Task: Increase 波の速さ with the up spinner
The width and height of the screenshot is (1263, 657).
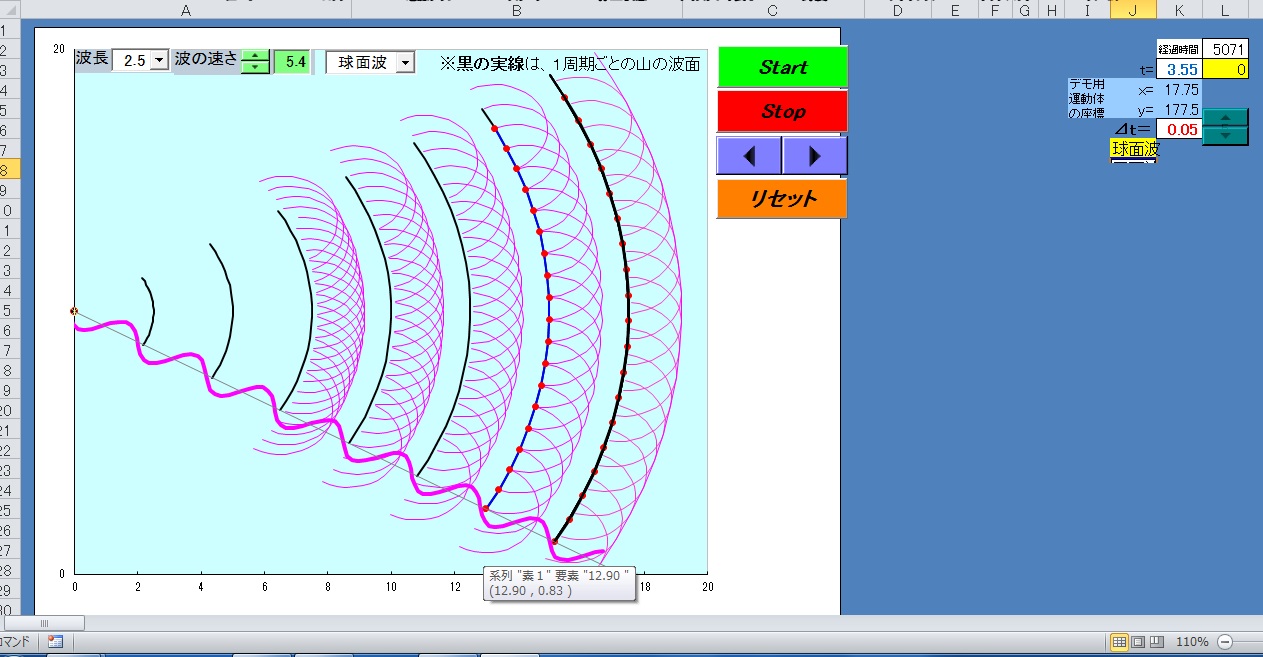Action: [256, 55]
